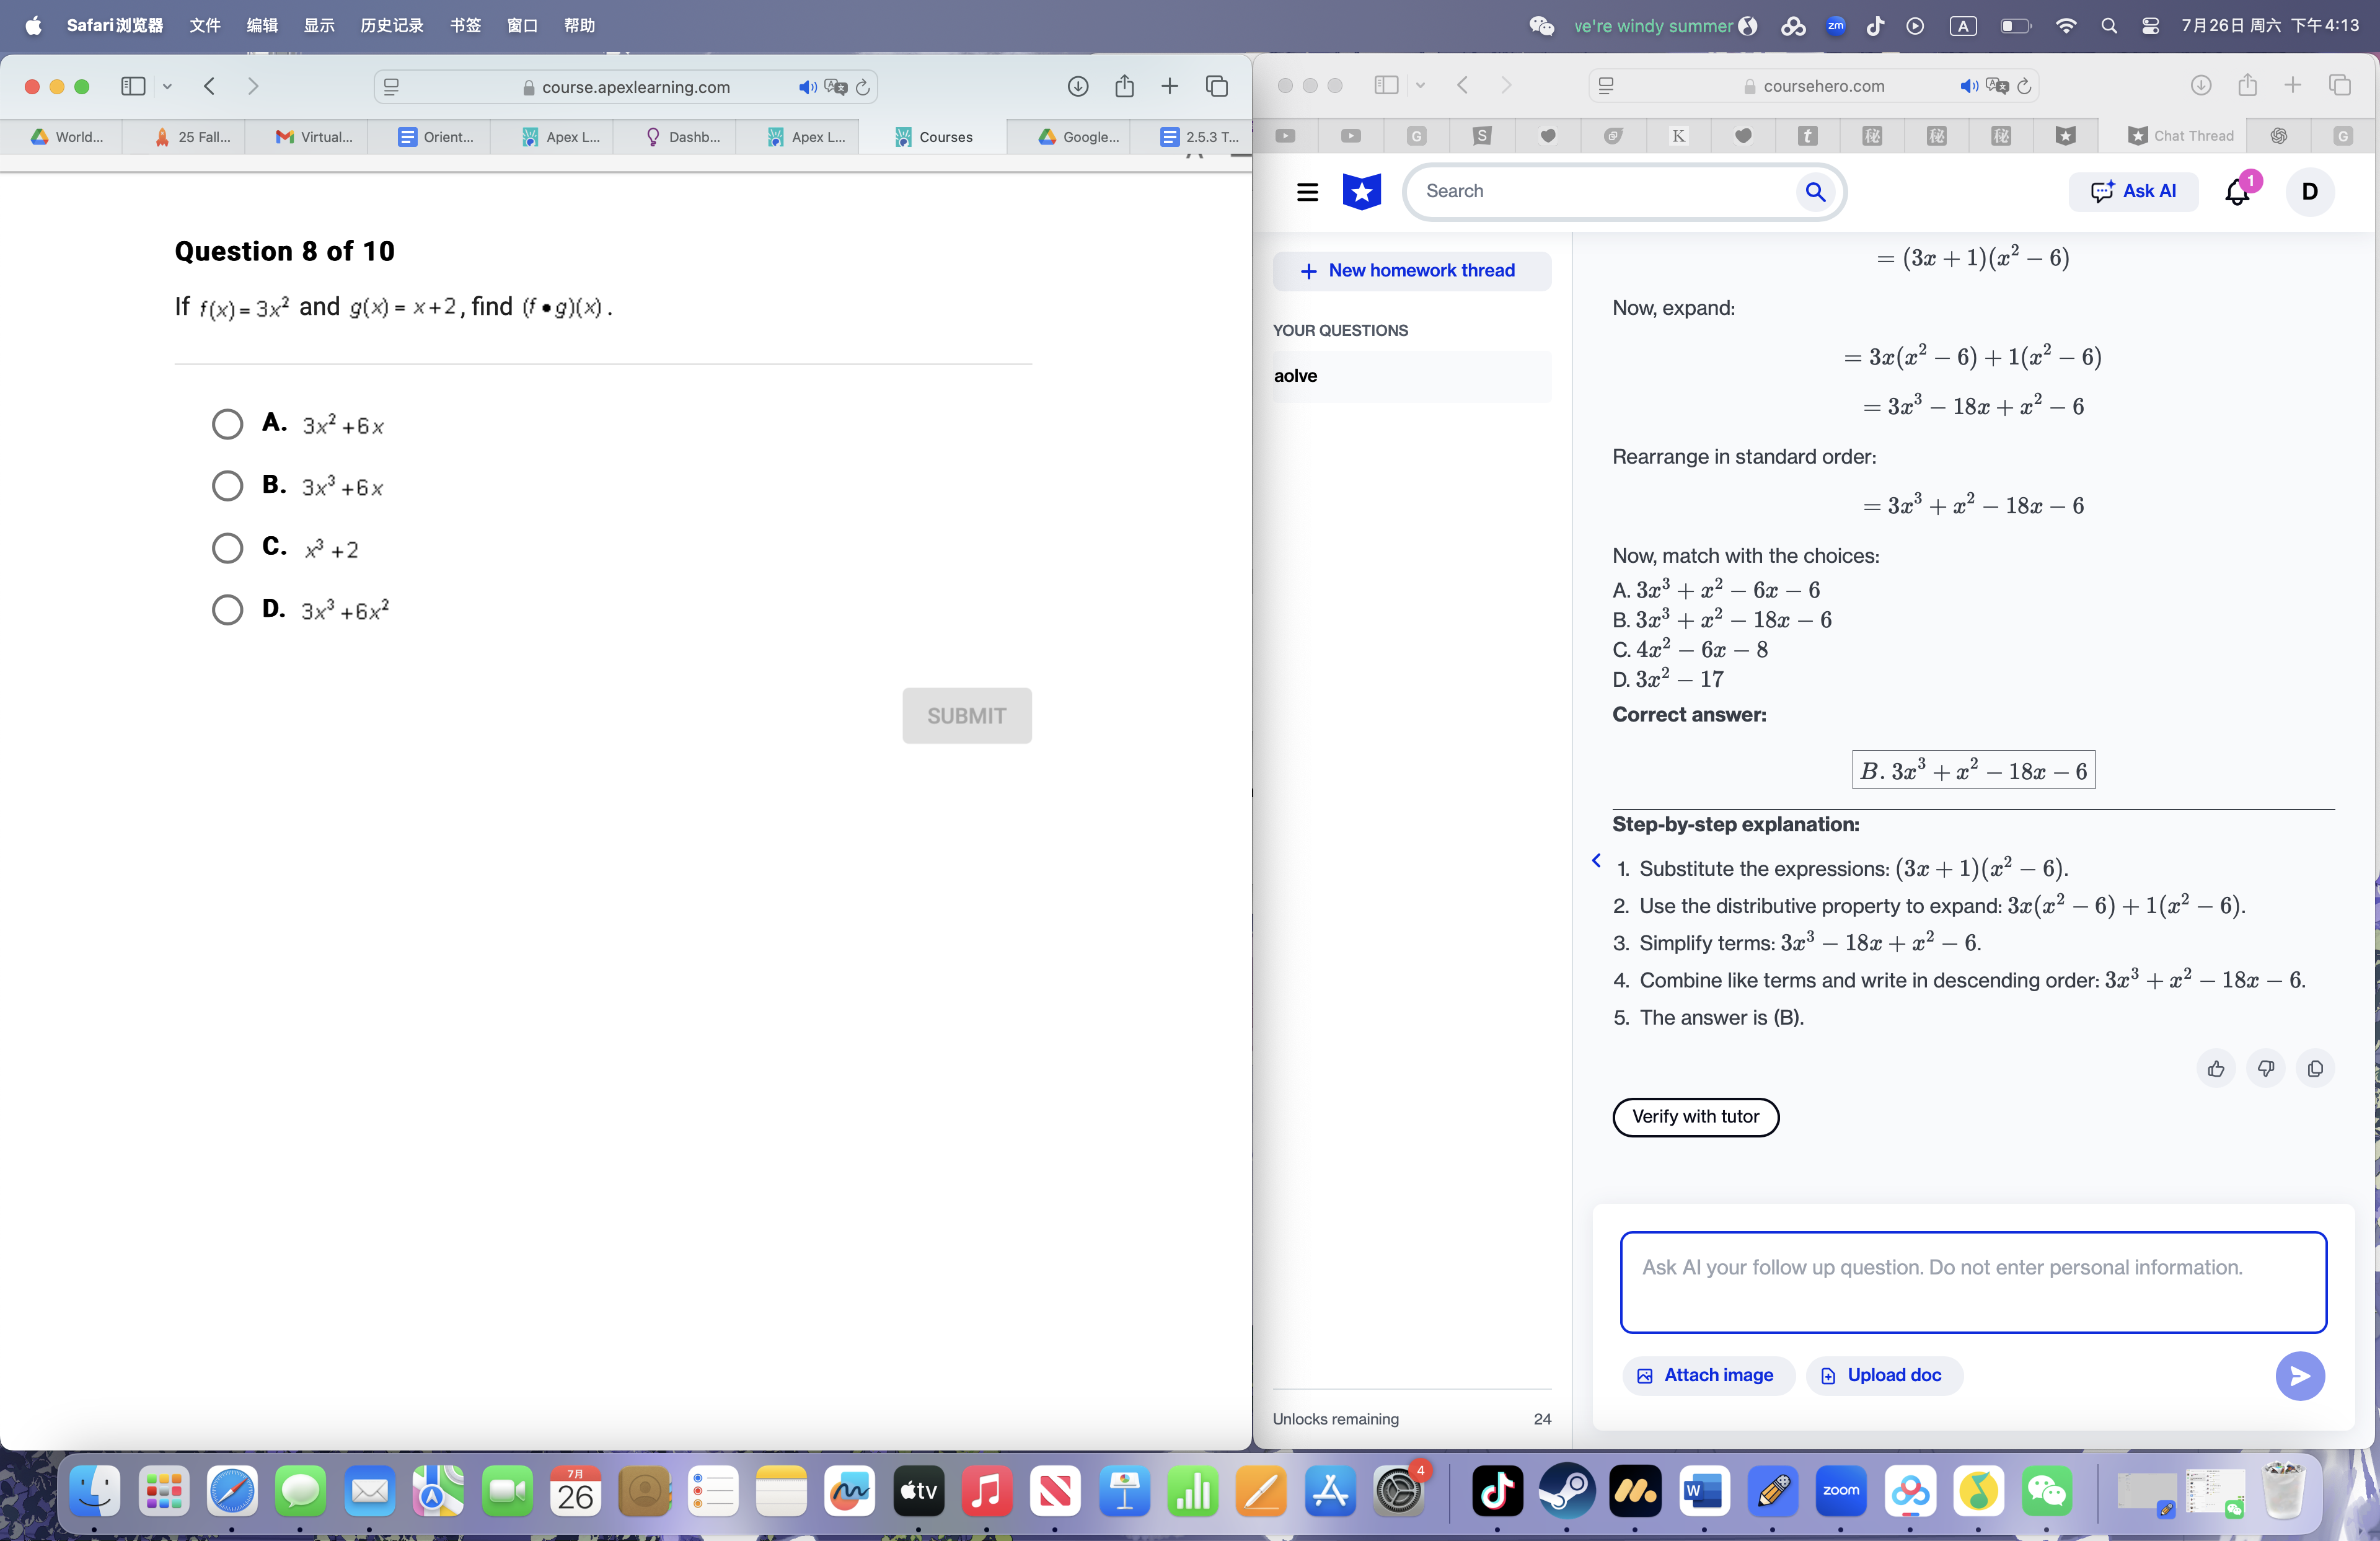Image resolution: width=2380 pixels, height=1541 pixels.
Task: Open the Coursehero hamburger menu
Action: pos(1307,192)
